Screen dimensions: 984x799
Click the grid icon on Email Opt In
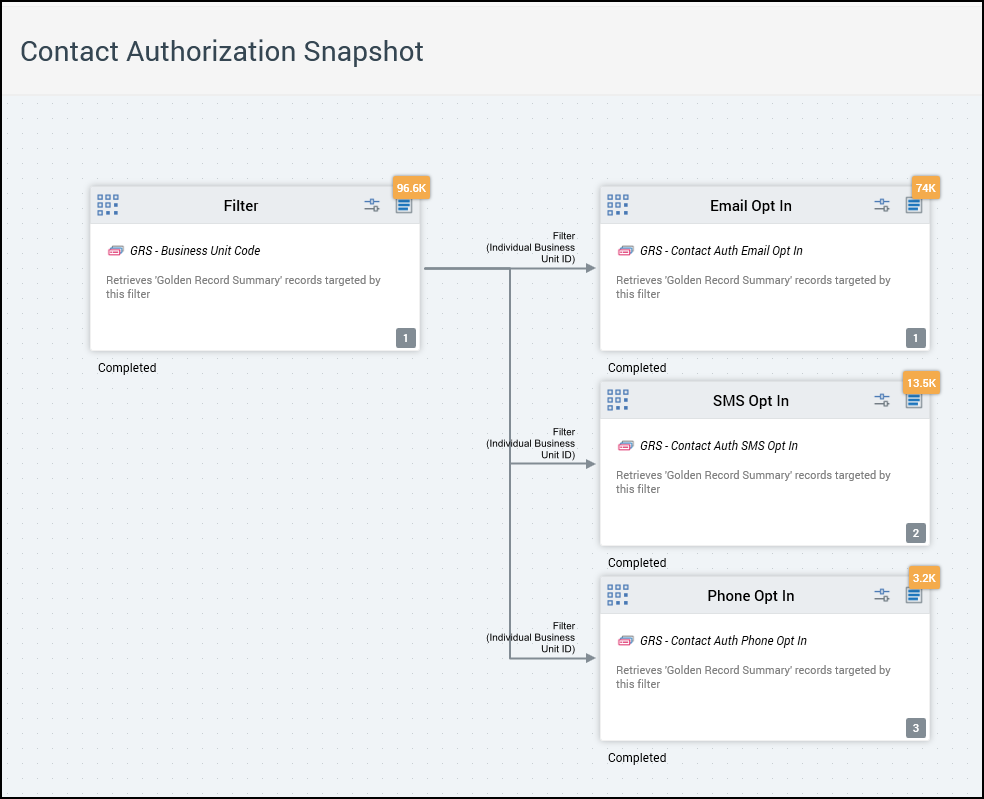click(618, 205)
